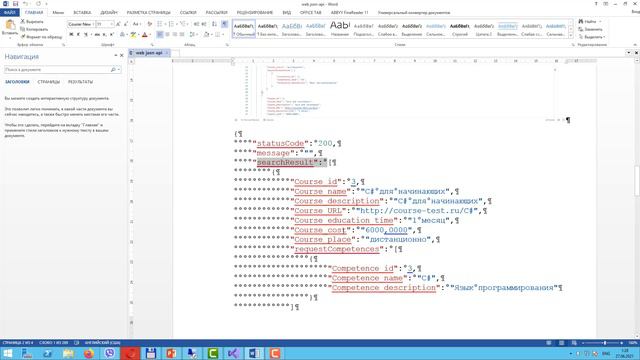The image size is (640, 360).
Task: Click Sort icon in Paragraph group
Action: (214, 24)
